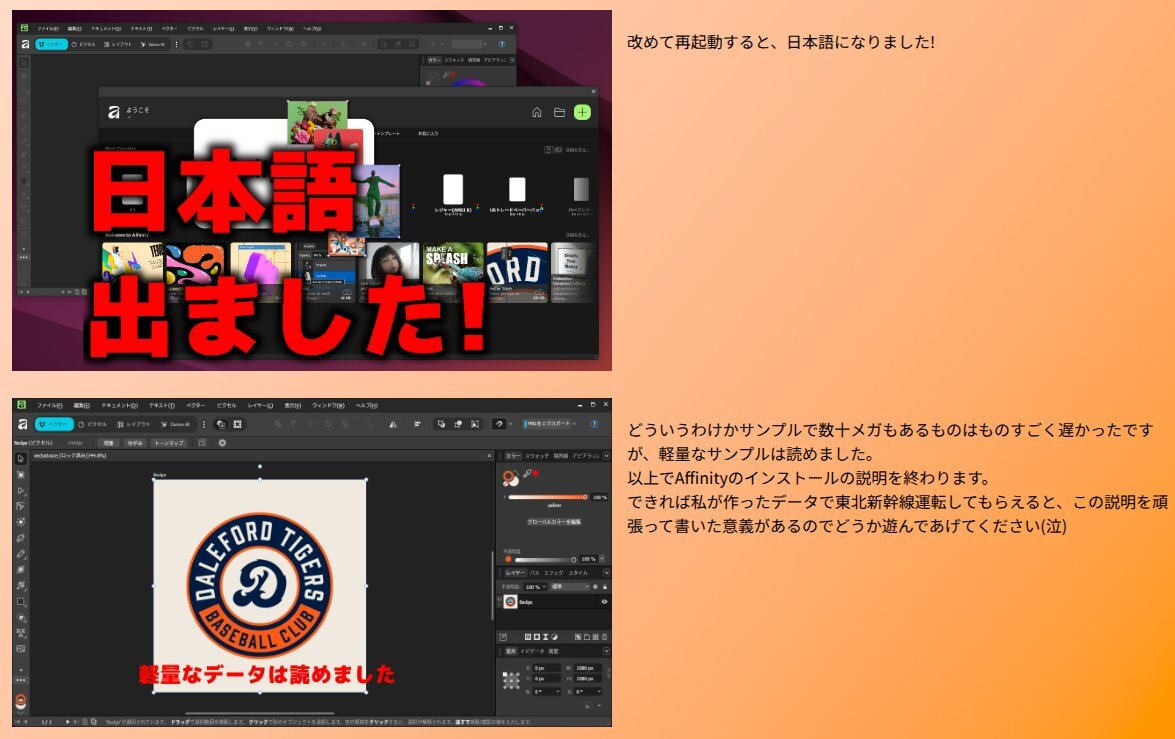Click the three-dots more tools button in lower toolbox
This screenshot has height=739, width=1175.
20,680
